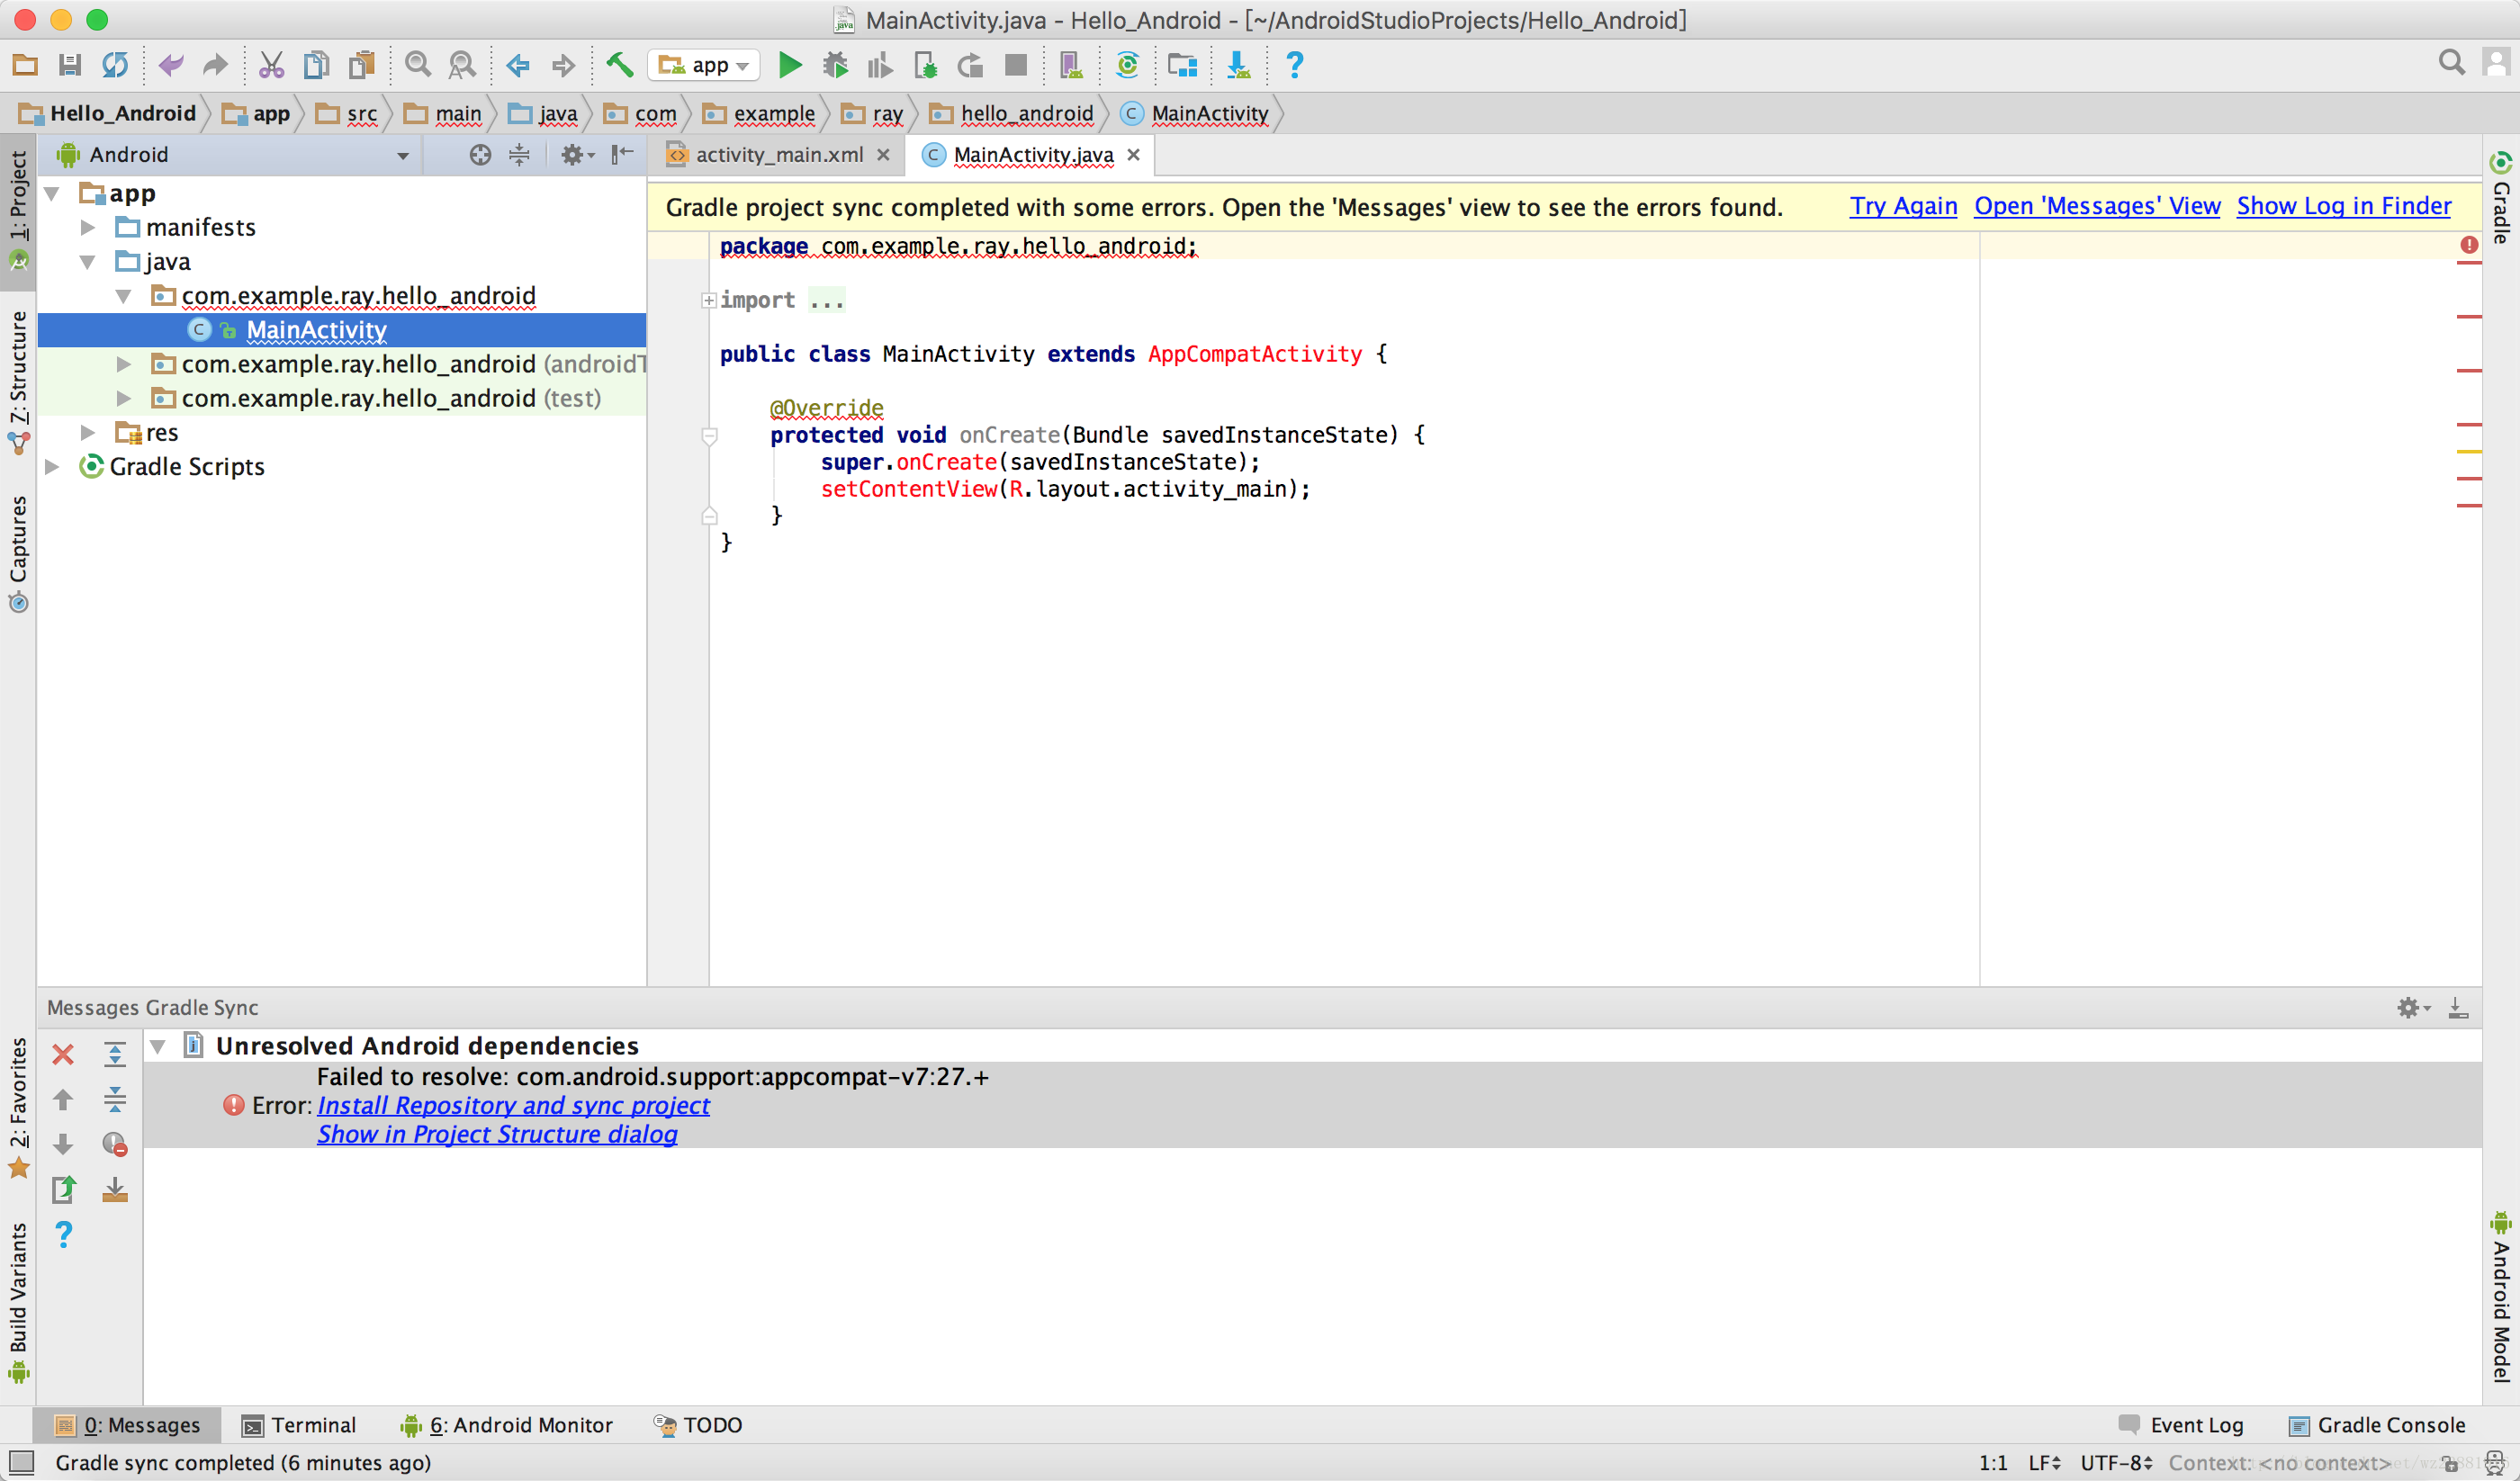Toggle the Z: Structure tool window

click(18, 383)
